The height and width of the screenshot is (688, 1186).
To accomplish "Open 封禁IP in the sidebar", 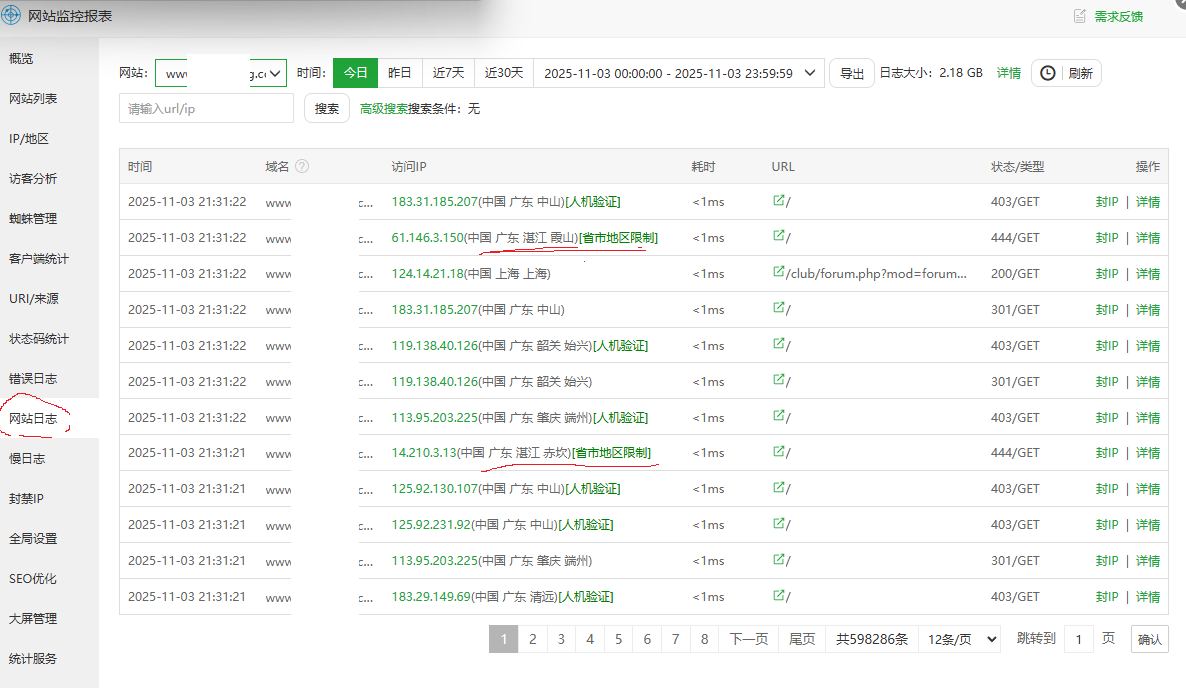I will click(x=26, y=499).
